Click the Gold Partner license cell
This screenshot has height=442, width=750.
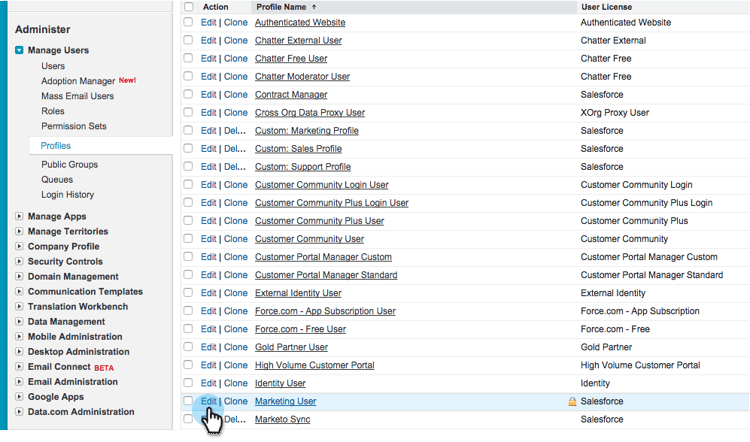pyautogui.click(x=606, y=347)
